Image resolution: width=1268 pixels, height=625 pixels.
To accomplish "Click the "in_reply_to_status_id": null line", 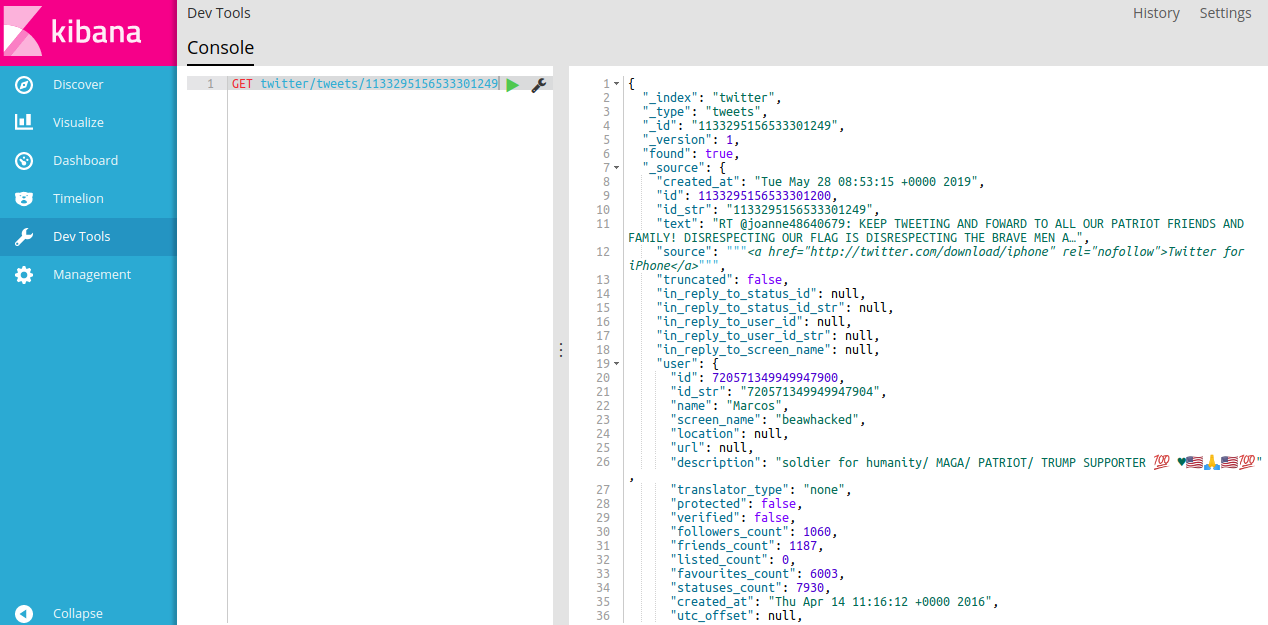I will [760, 294].
